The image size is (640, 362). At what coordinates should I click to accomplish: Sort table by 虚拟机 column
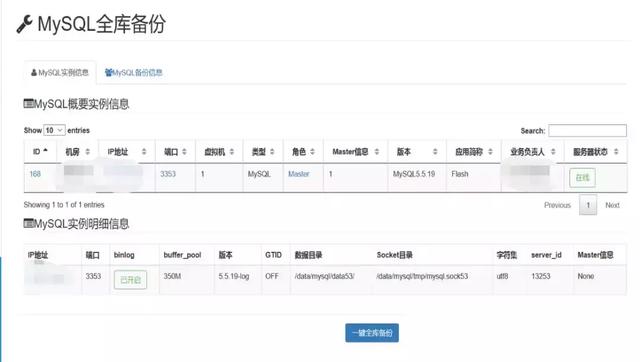(x=219, y=152)
